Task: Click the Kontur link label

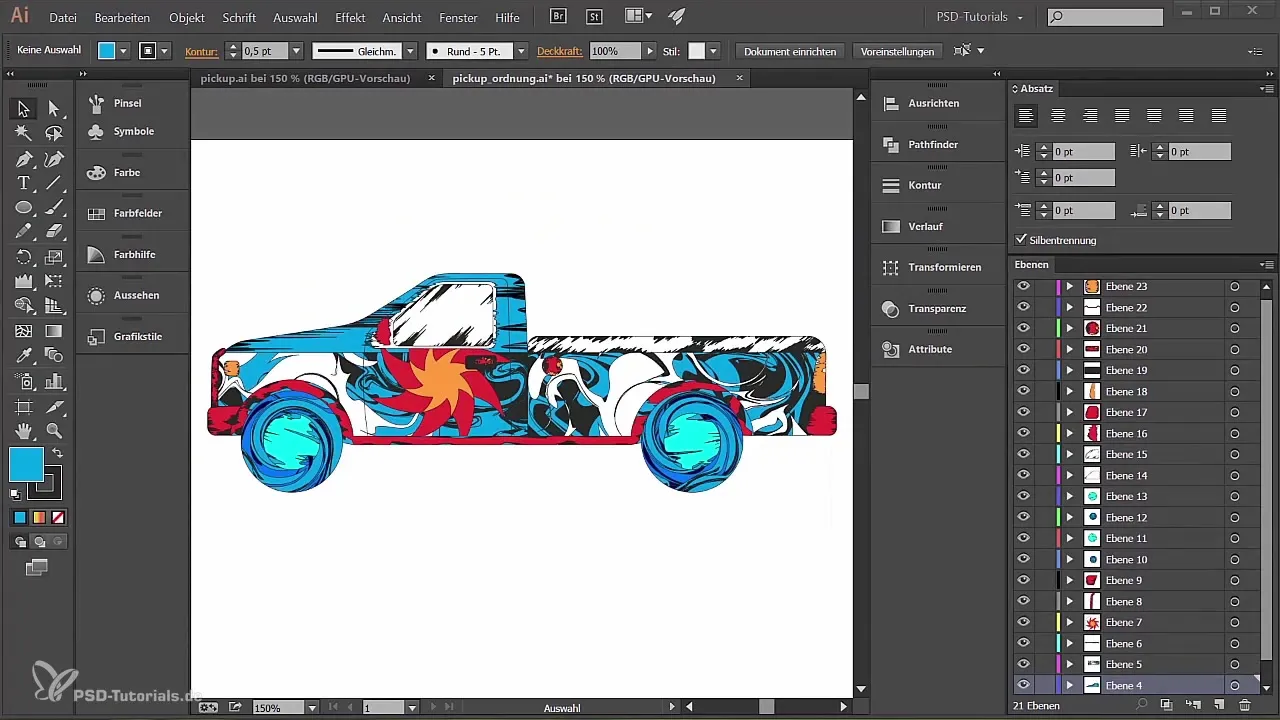Action: point(201,51)
